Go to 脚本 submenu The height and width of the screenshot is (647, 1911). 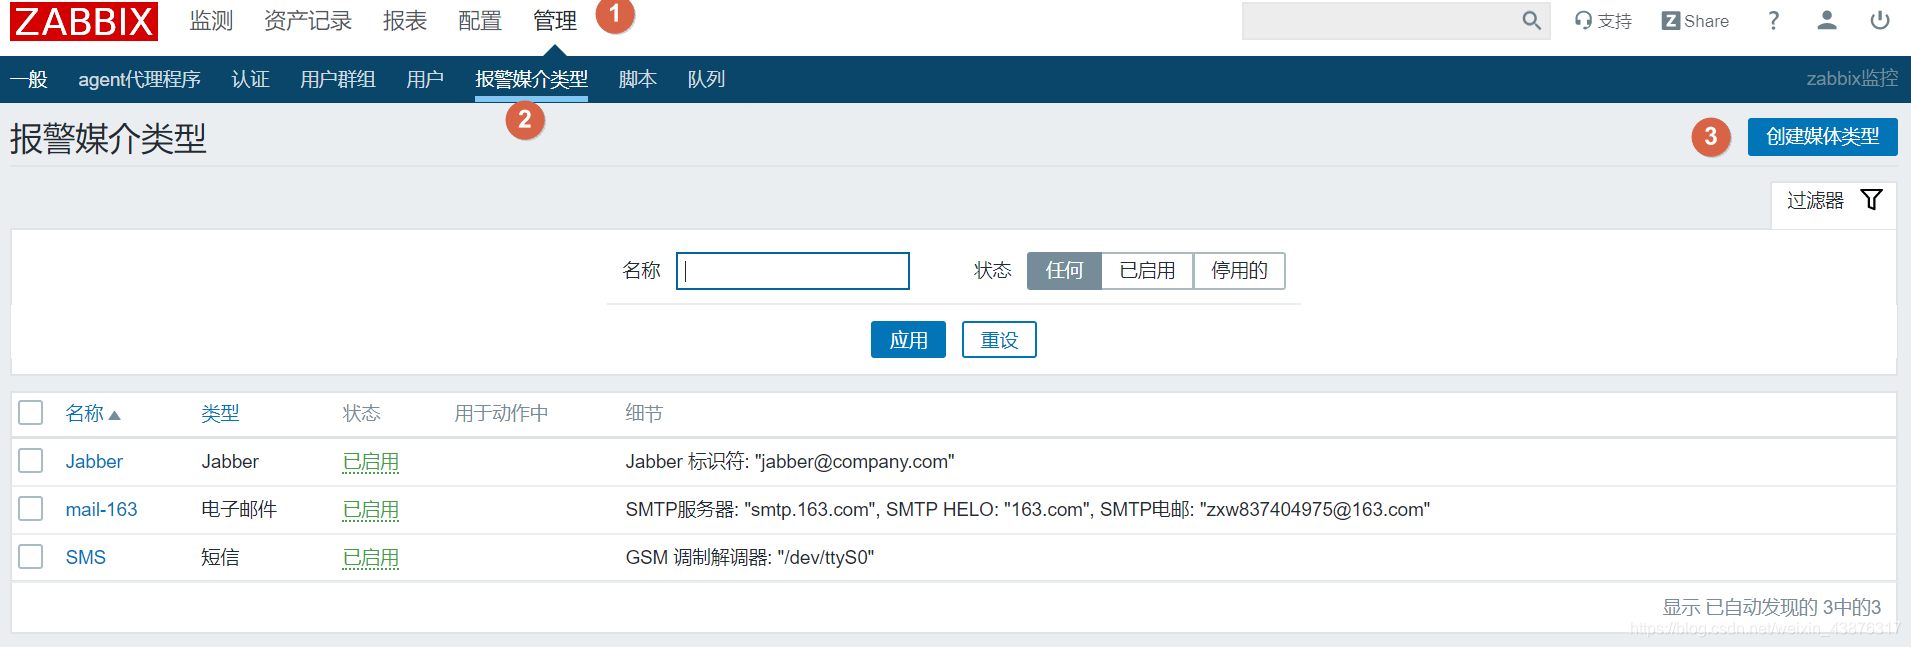(638, 79)
